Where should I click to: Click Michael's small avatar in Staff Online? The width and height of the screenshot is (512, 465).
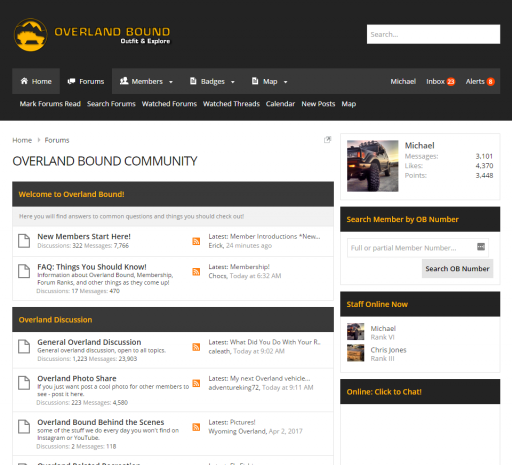pyautogui.click(x=355, y=332)
